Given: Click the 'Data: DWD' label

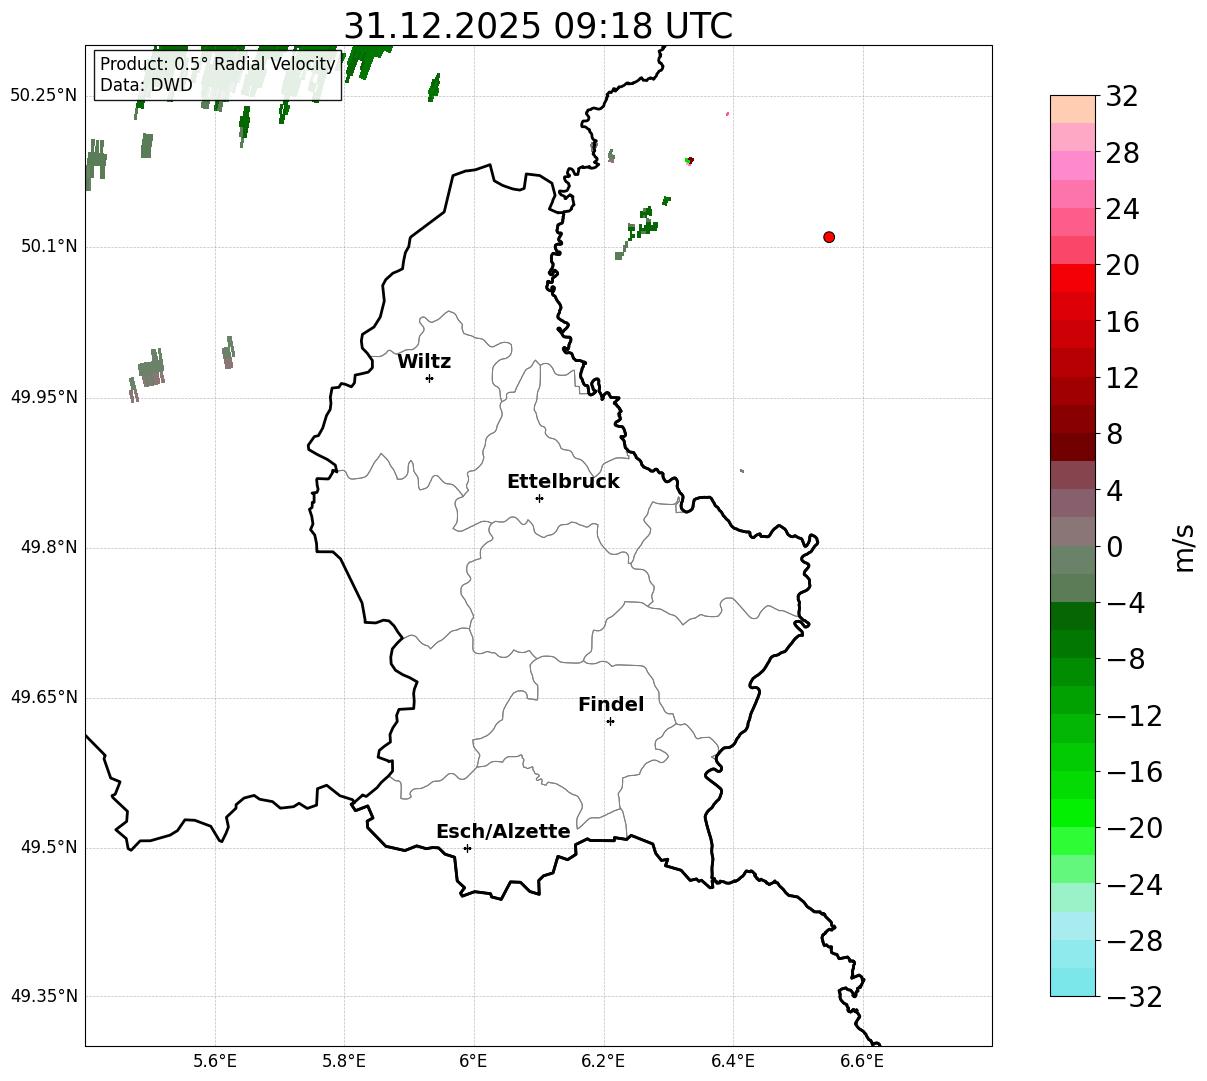Looking at the screenshot, I should pyautogui.click(x=146, y=86).
